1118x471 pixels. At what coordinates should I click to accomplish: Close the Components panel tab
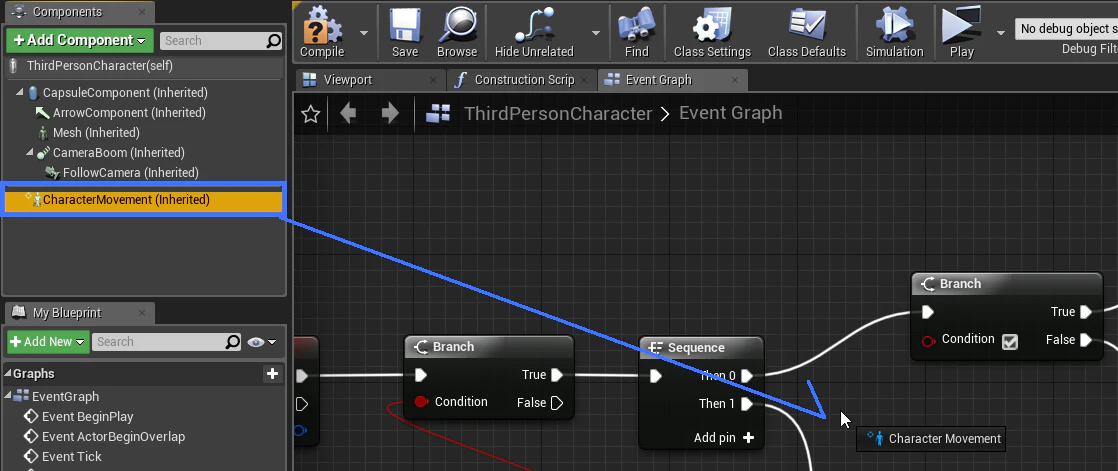(143, 12)
